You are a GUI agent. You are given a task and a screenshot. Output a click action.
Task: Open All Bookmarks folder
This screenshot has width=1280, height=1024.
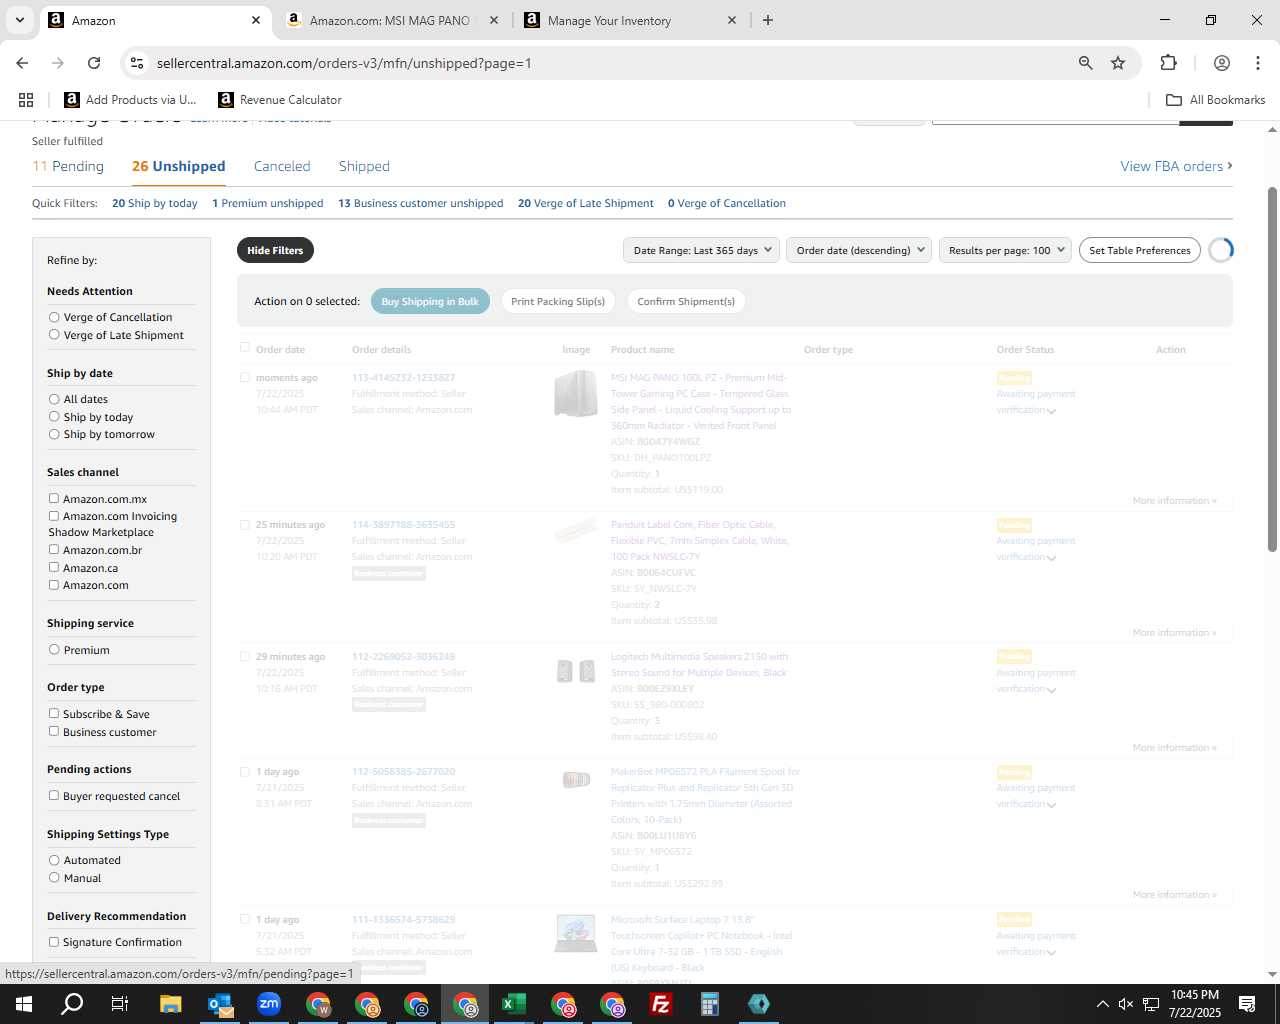point(1216,100)
